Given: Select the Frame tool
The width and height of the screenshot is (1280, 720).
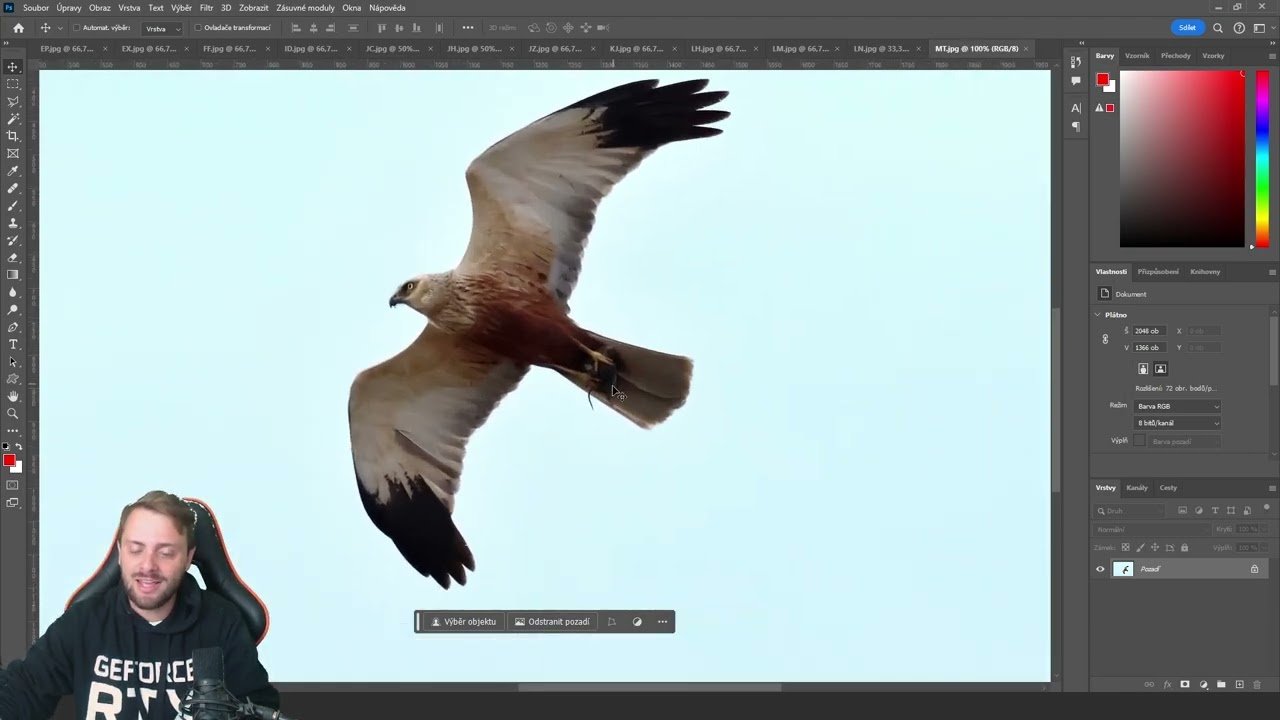Looking at the screenshot, I should pos(13,153).
